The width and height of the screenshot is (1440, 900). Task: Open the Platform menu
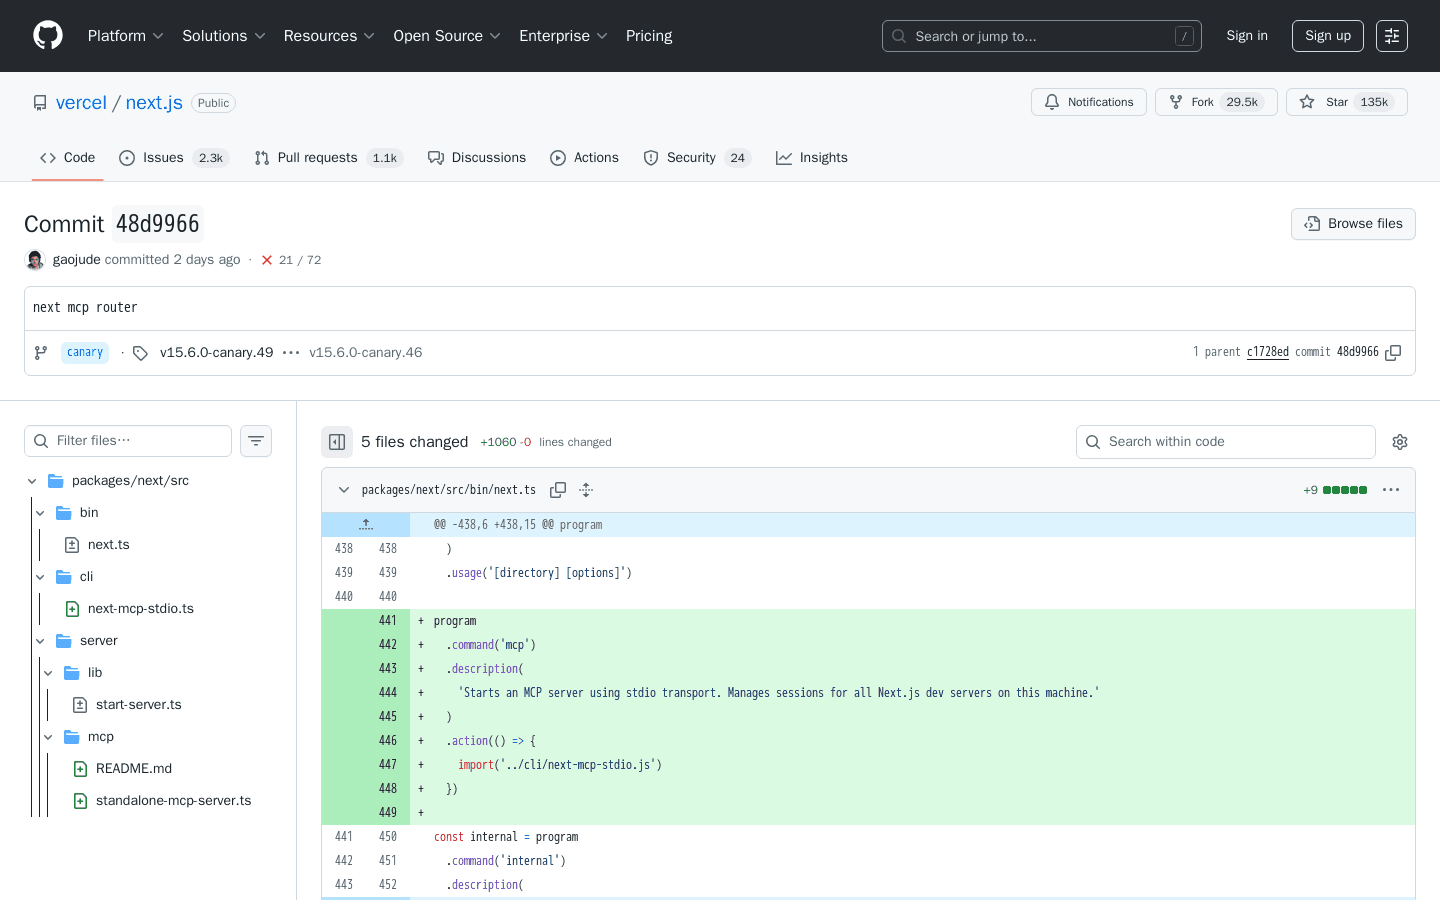[x=126, y=36]
